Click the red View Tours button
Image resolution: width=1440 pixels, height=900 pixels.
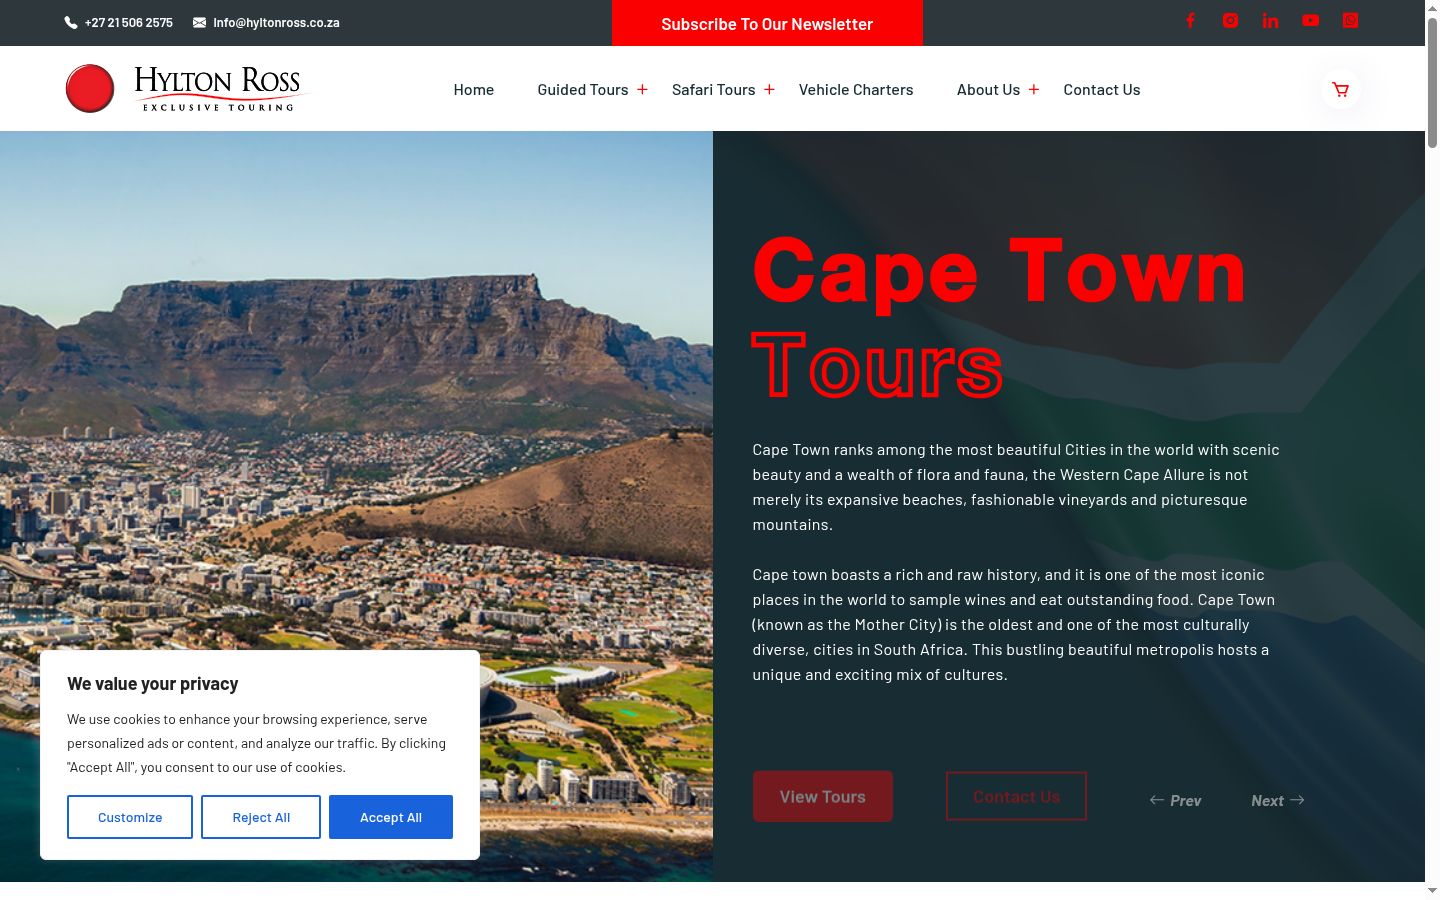pos(823,796)
